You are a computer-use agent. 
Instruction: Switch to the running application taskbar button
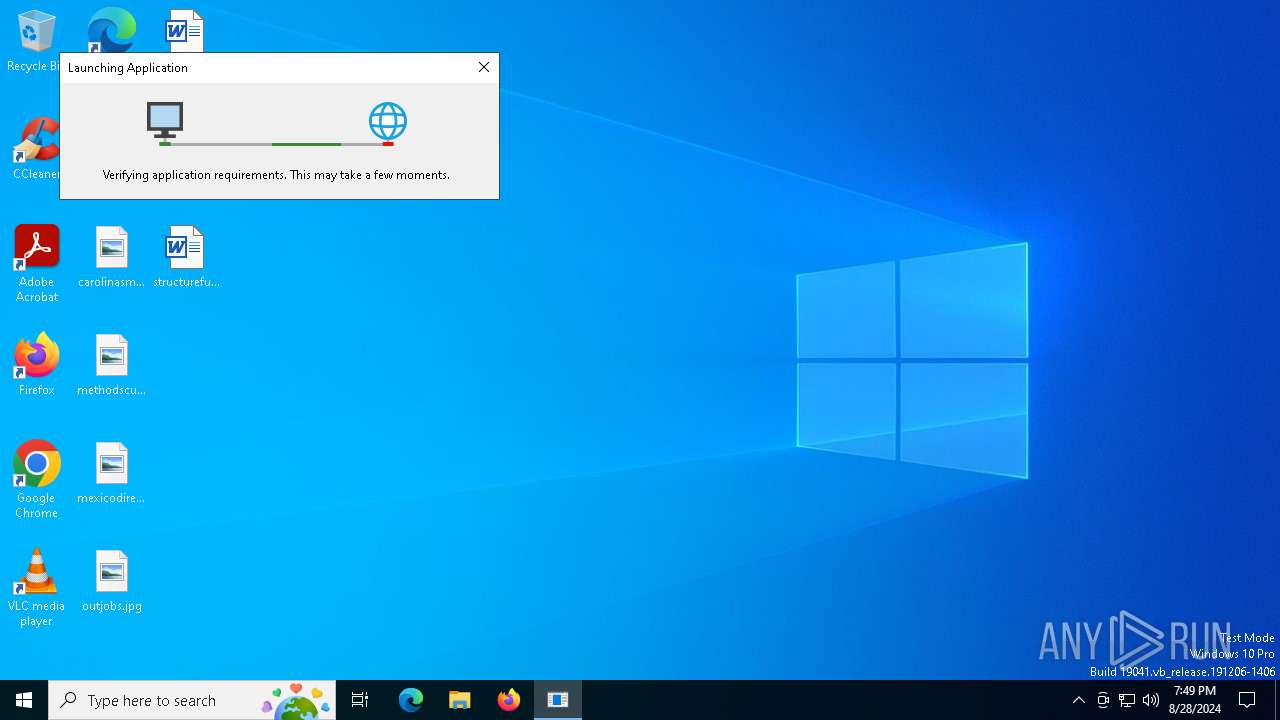pos(558,700)
